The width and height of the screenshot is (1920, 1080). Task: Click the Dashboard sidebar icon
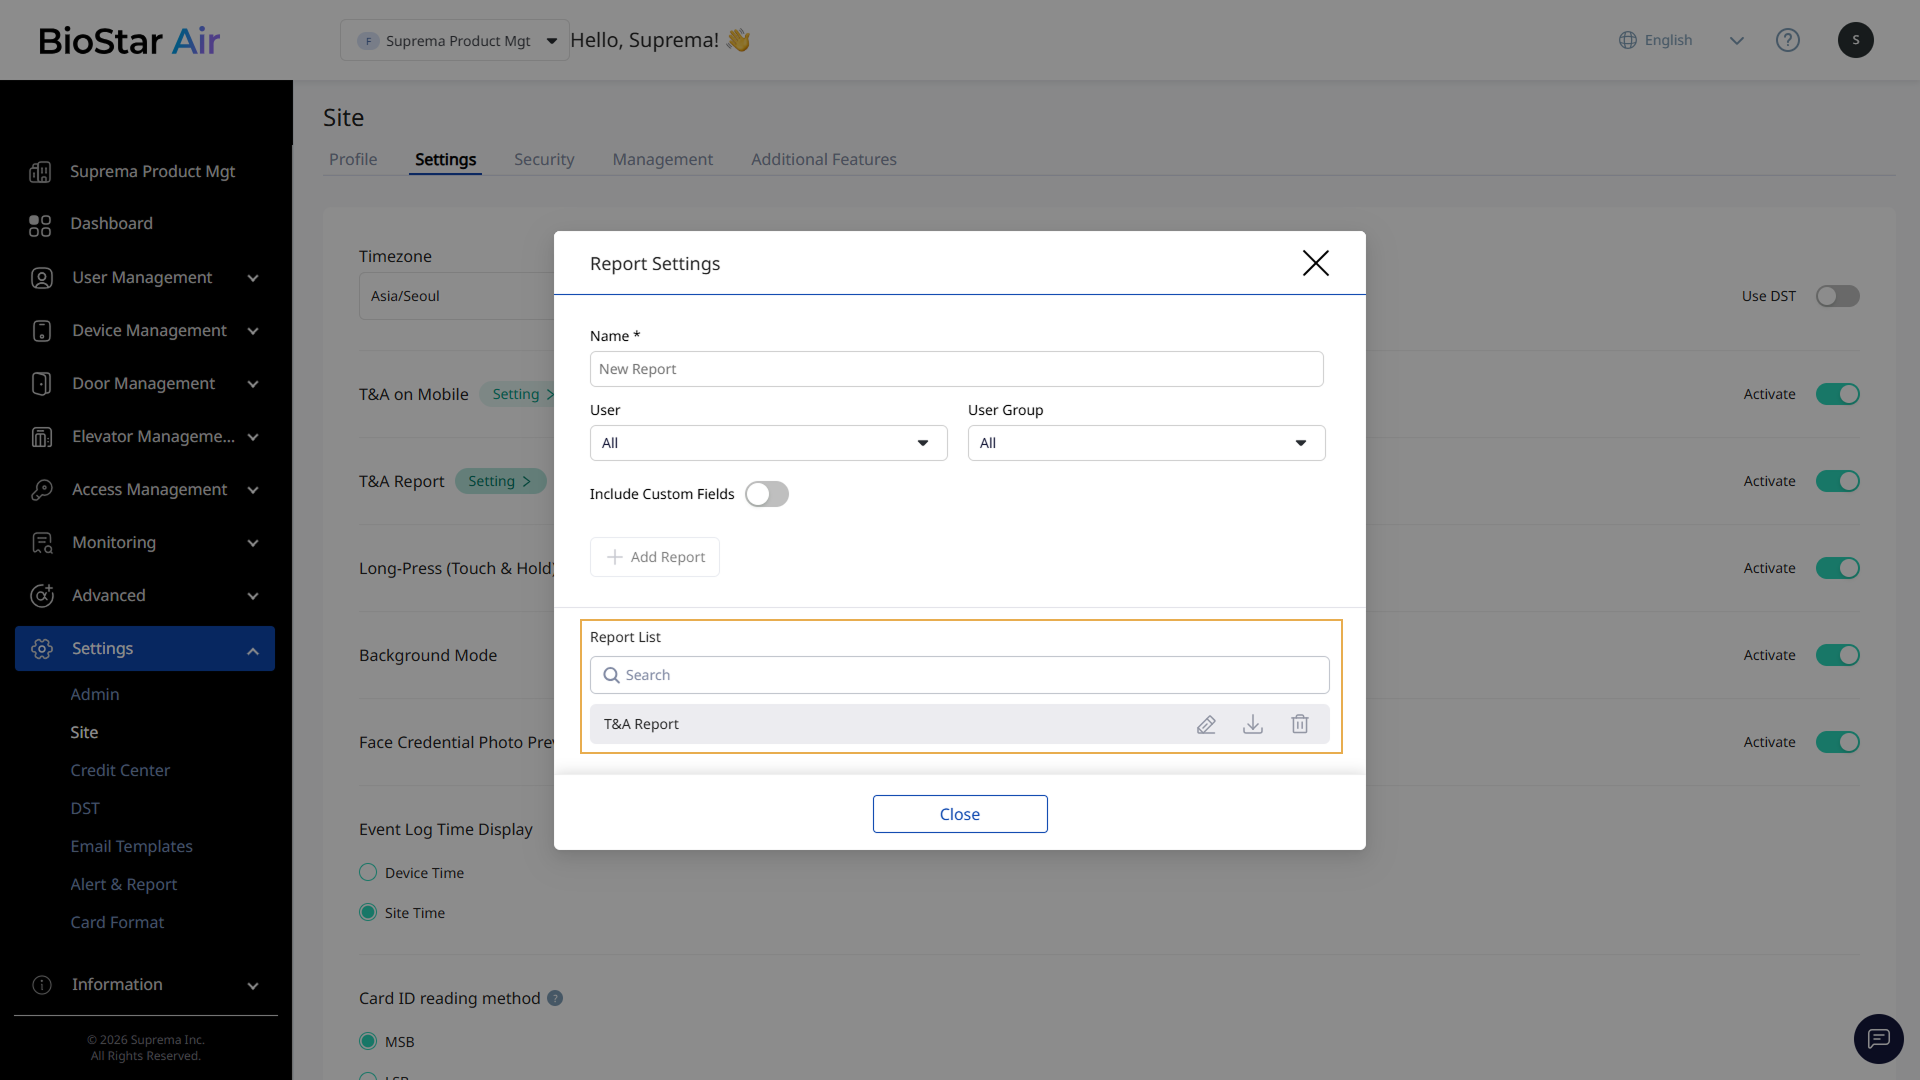[x=40, y=224]
